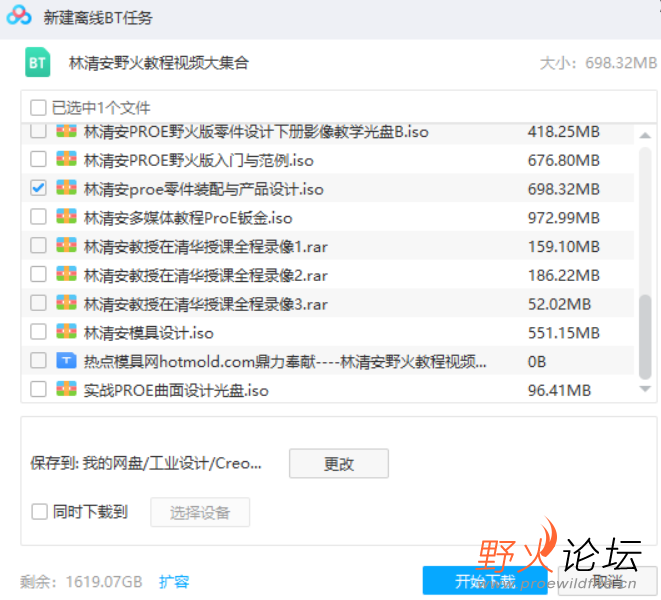
Task: Select file name 林清安PROE野火版入门与范例.iso
Action: 199,160
